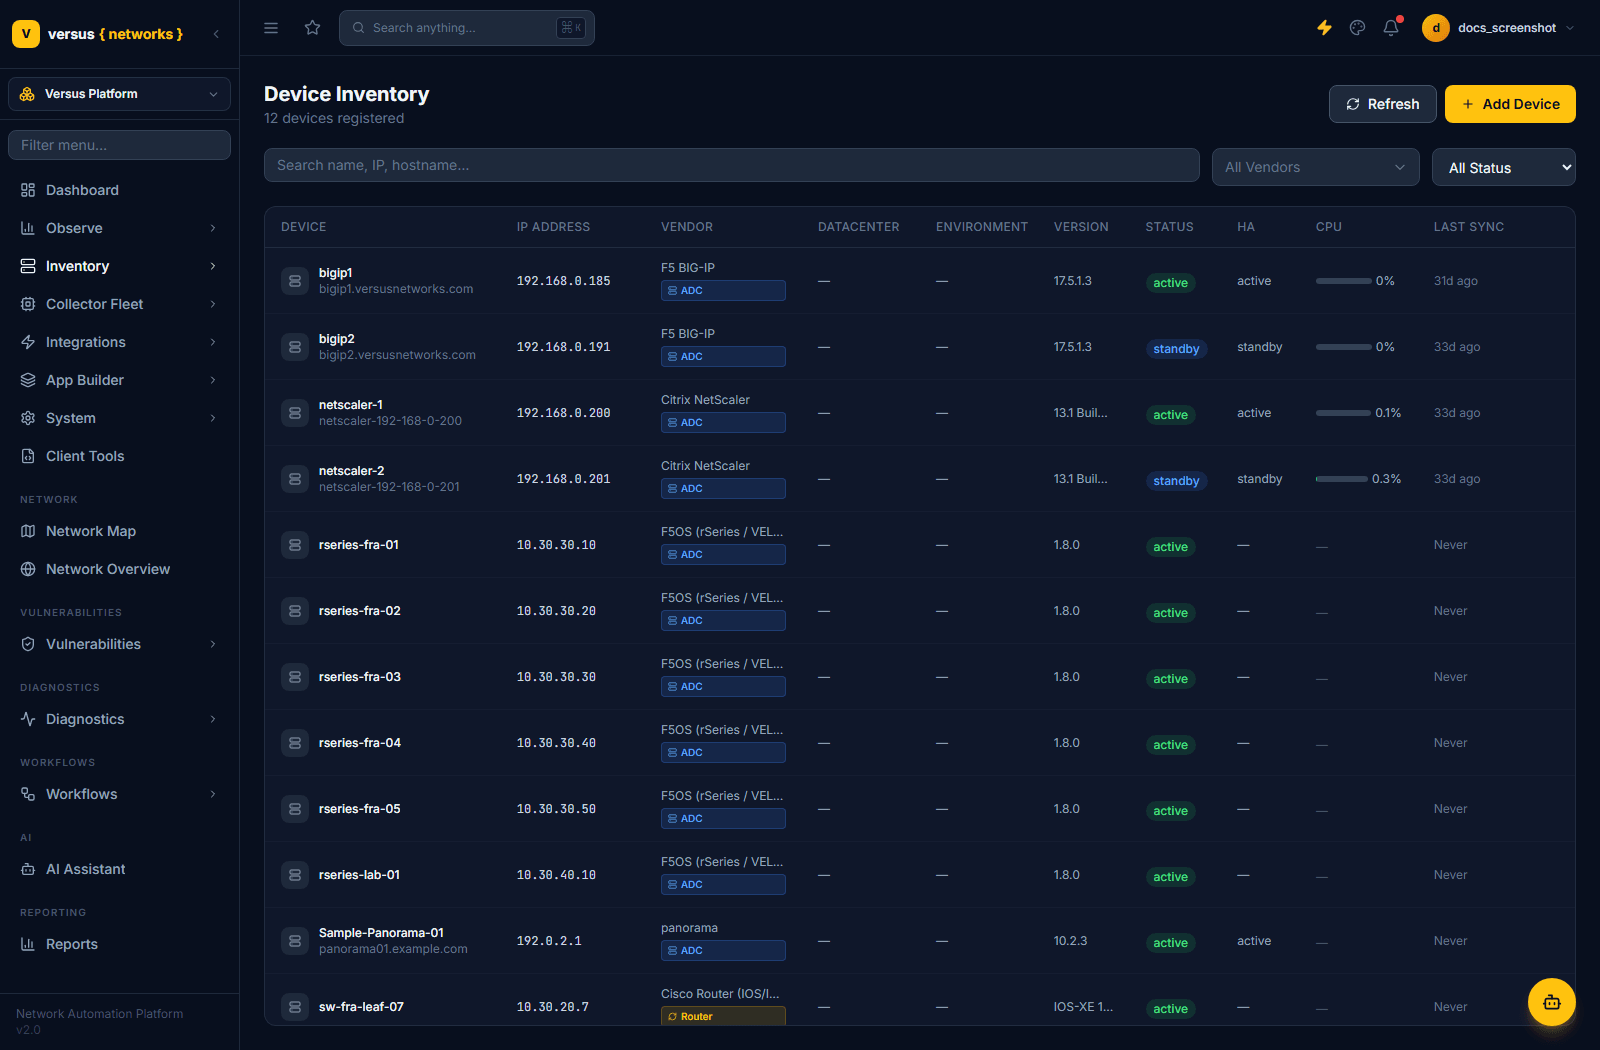1600x1050 pixels.
Task: Expand the Integrations menu section
Action: tap(119, 342)
